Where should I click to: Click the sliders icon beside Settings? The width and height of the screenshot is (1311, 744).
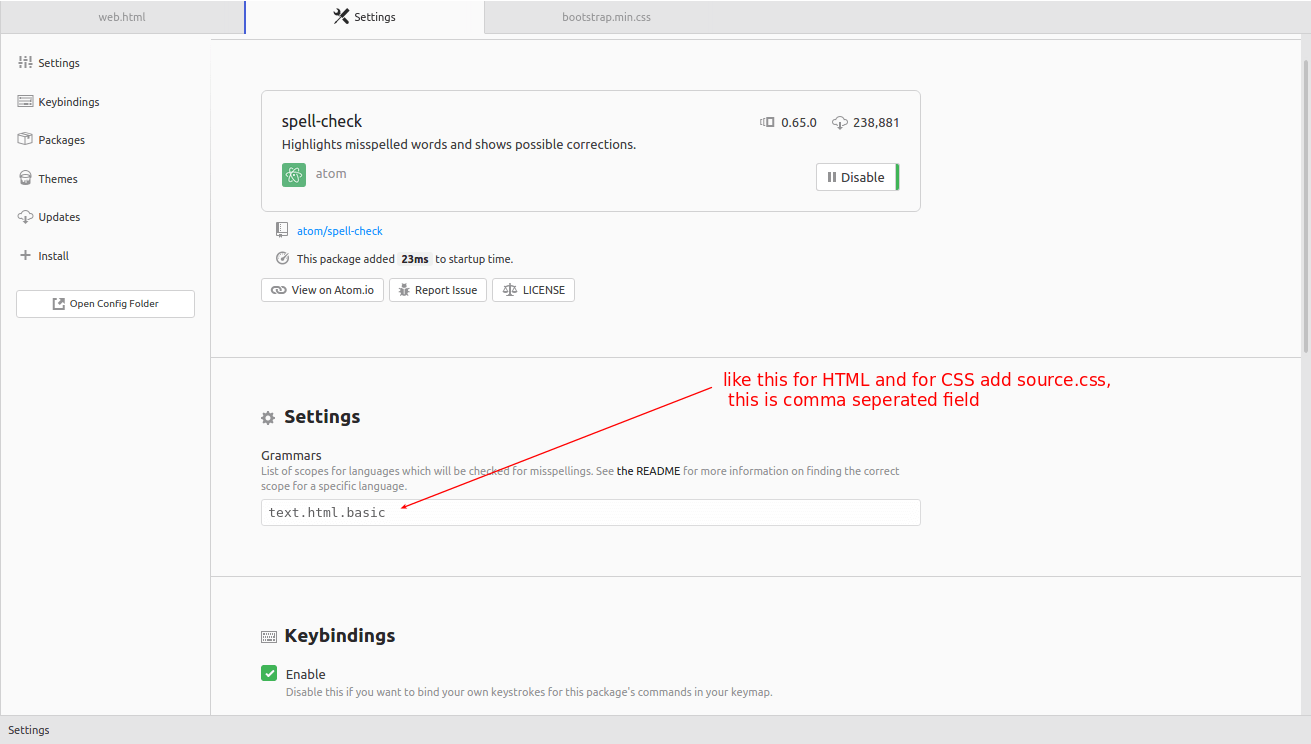click(x=26, y=63)
